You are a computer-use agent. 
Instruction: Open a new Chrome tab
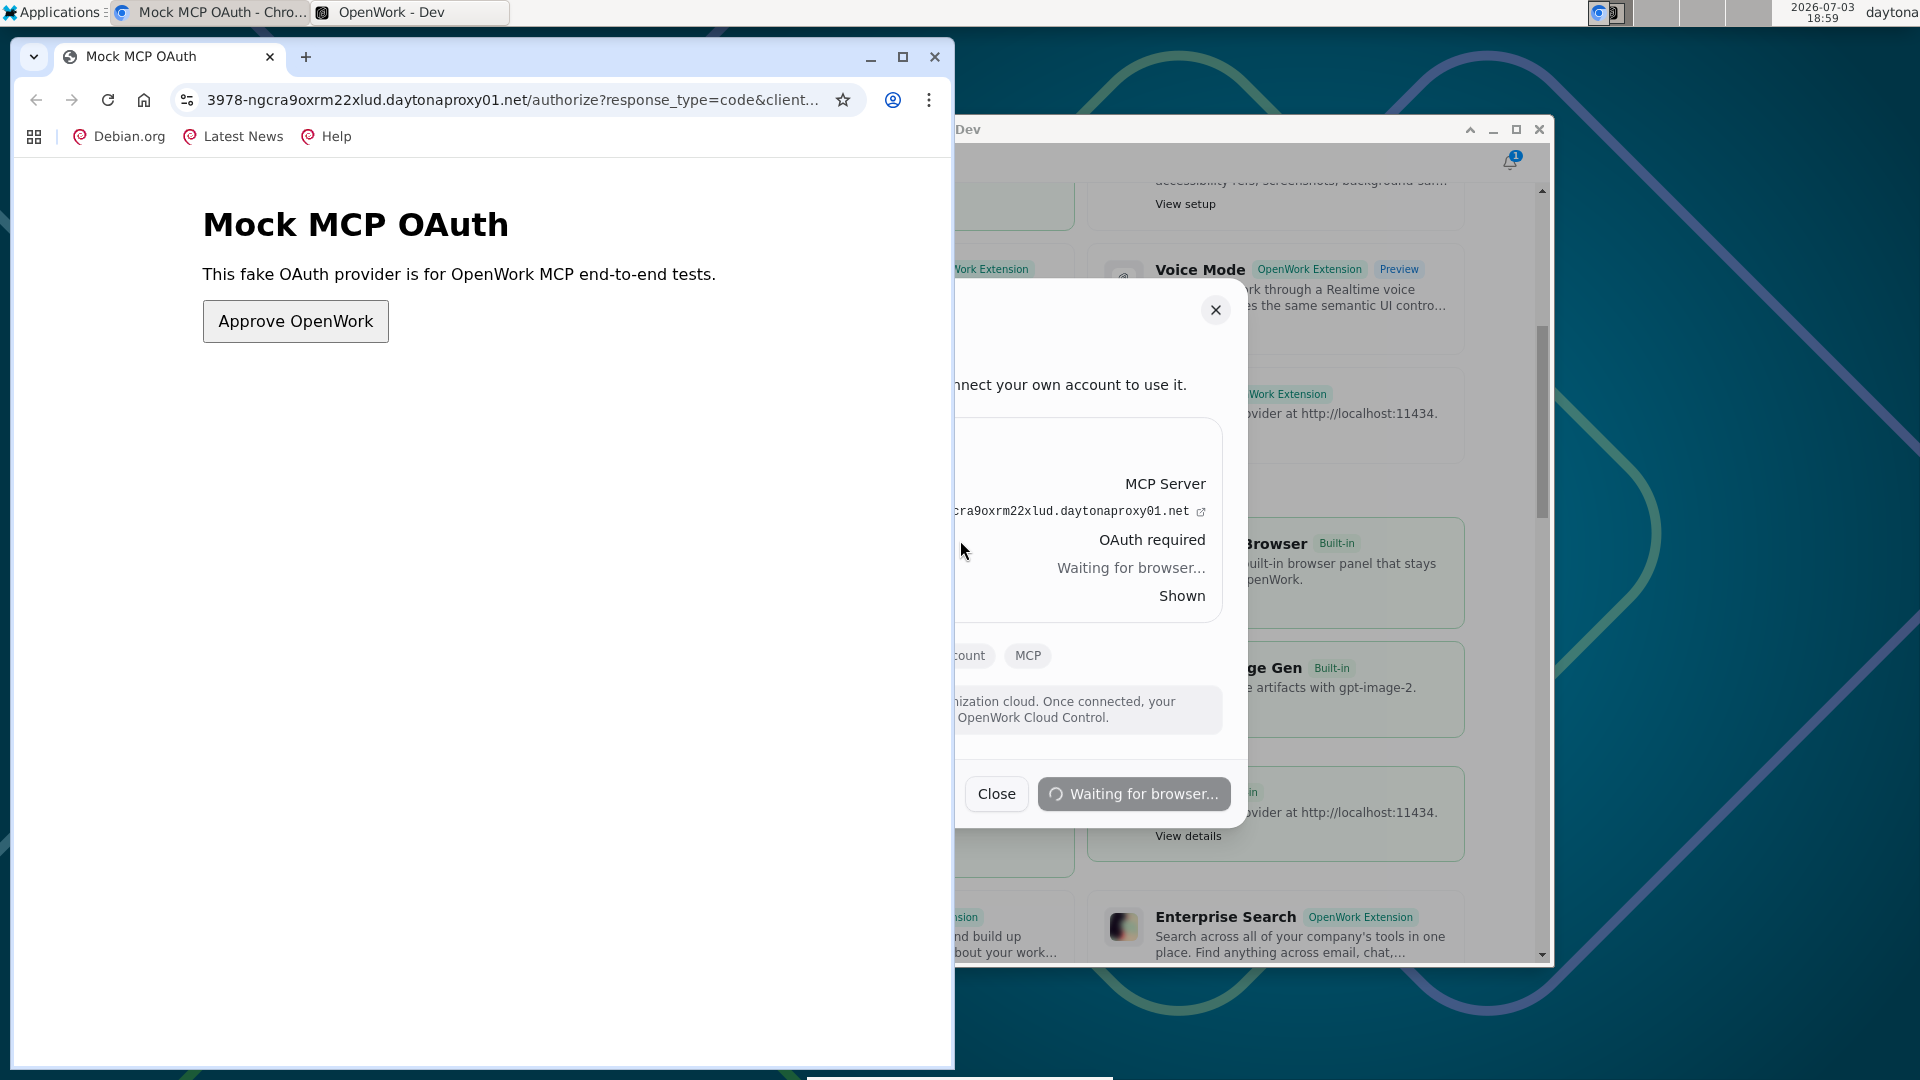click(x=306, y=57)
